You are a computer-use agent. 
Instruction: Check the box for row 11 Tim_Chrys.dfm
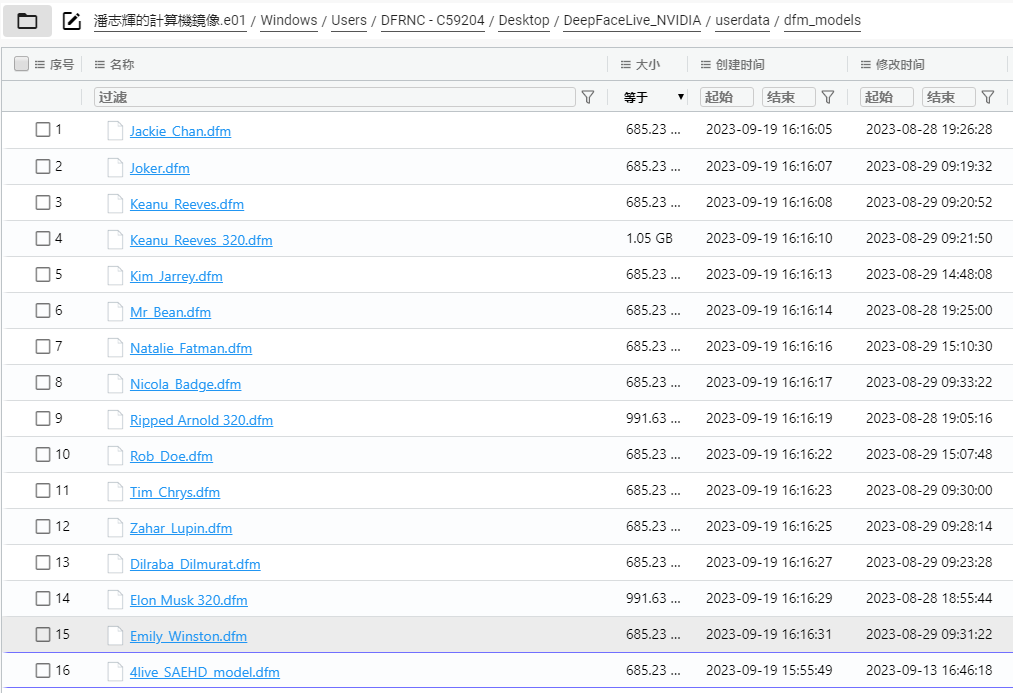(x=43, y=490)
